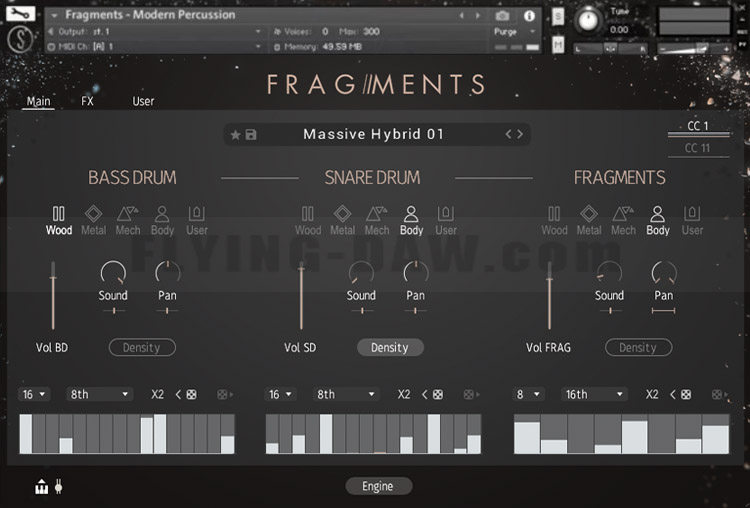
Task: Load next Kontakt instrument arrow
Action: coord(477,16)
